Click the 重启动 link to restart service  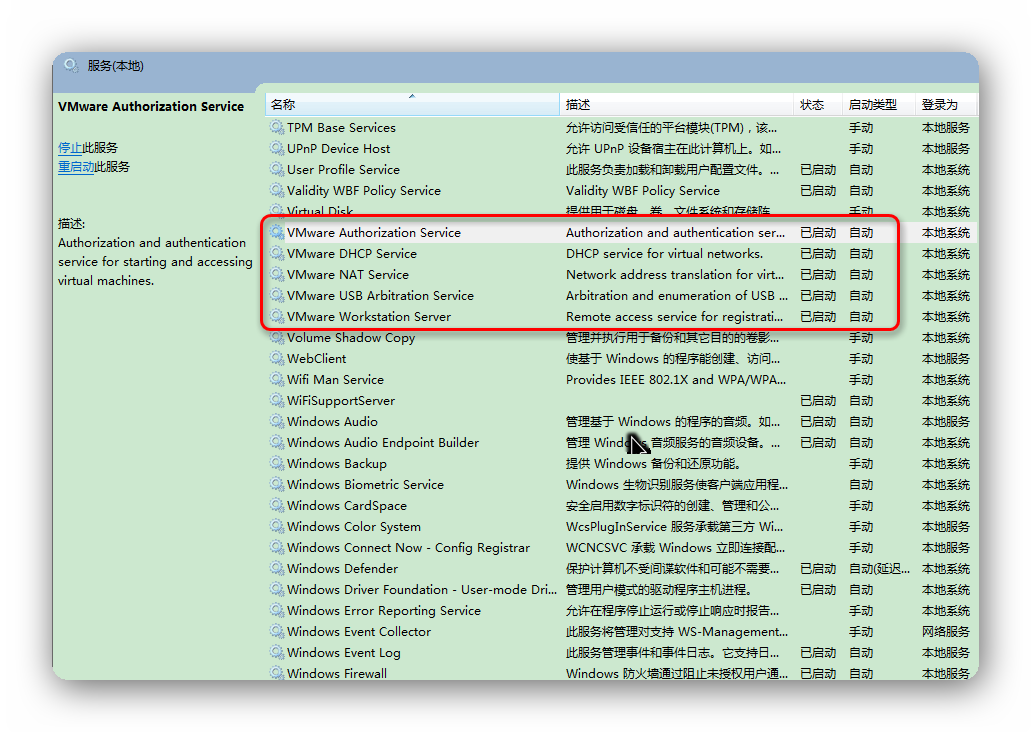point(76,166)
